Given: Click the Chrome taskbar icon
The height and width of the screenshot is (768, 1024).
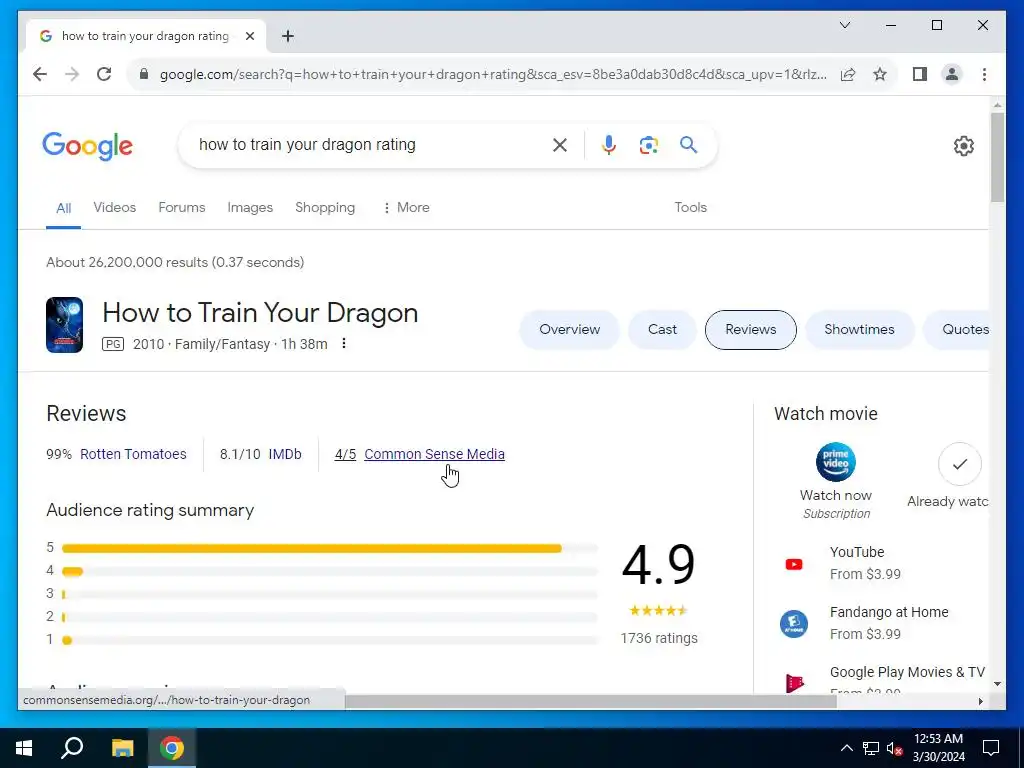Looking at the screenshot, I should pyautogui.click(x=172, y=748).
